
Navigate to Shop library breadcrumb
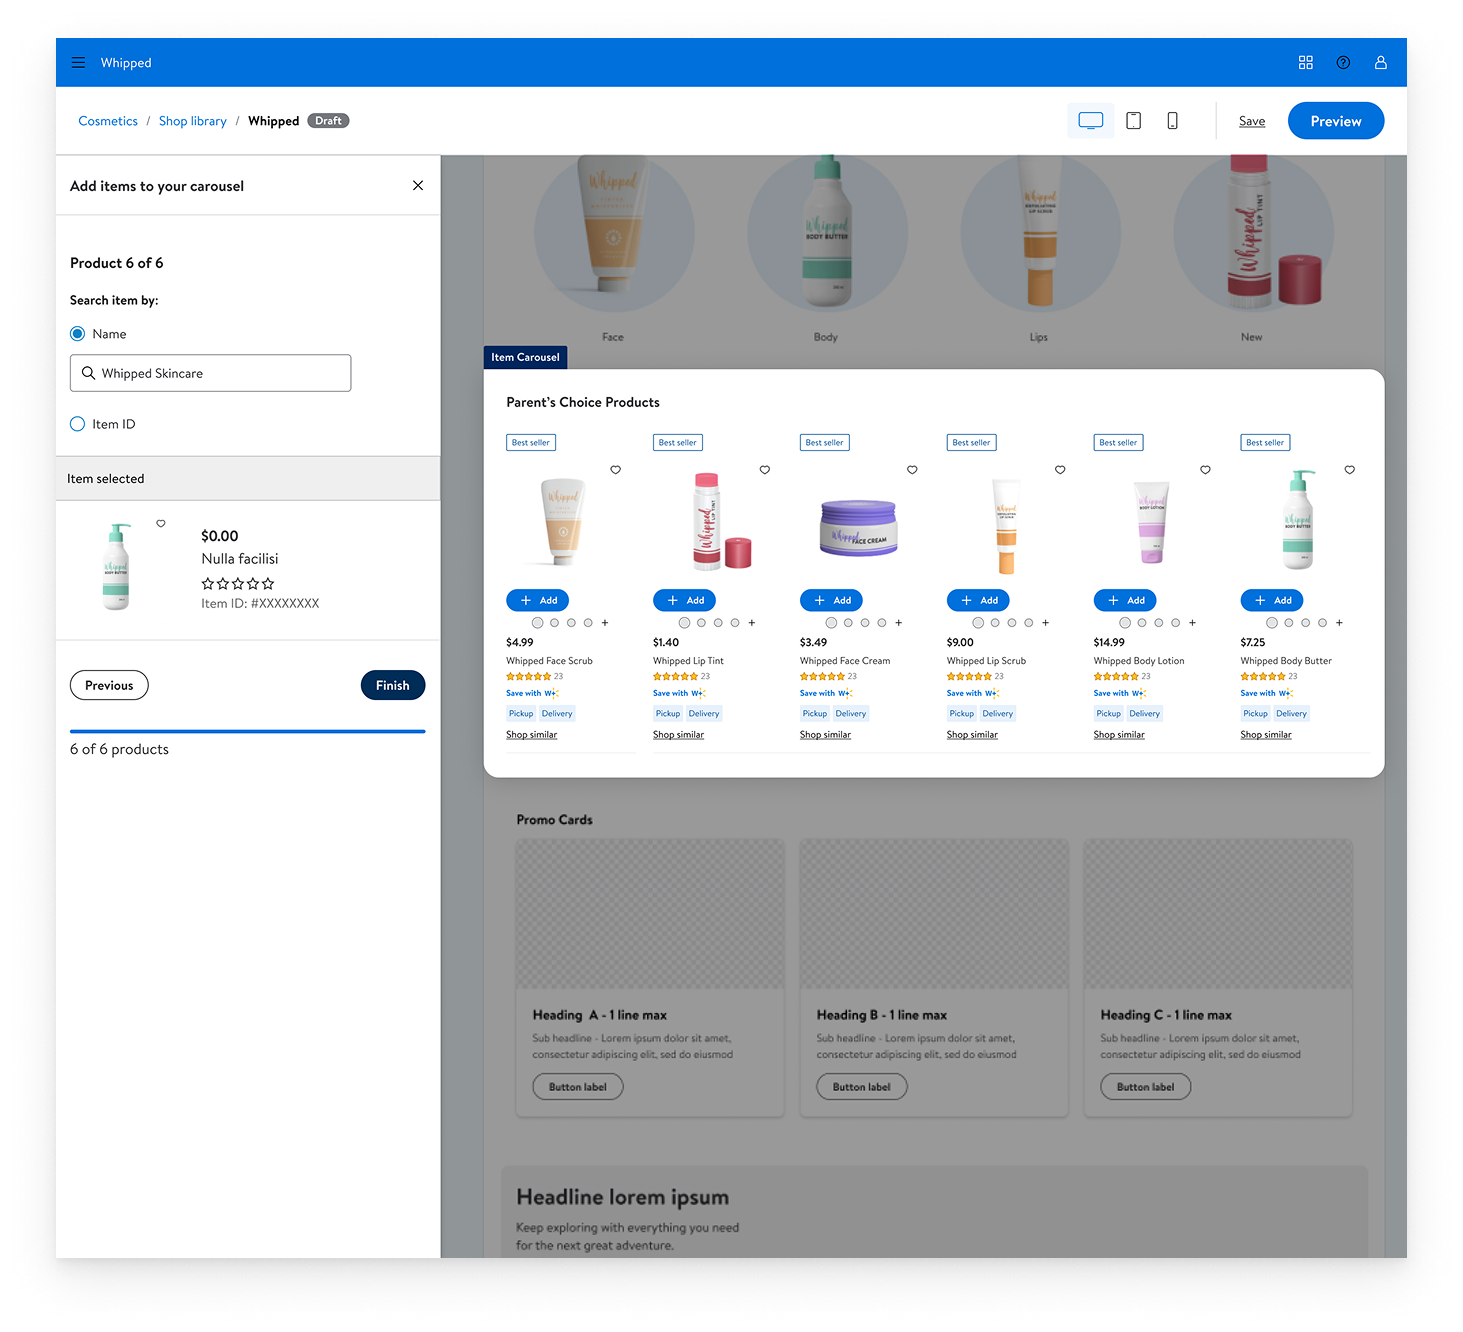(193, 121)
